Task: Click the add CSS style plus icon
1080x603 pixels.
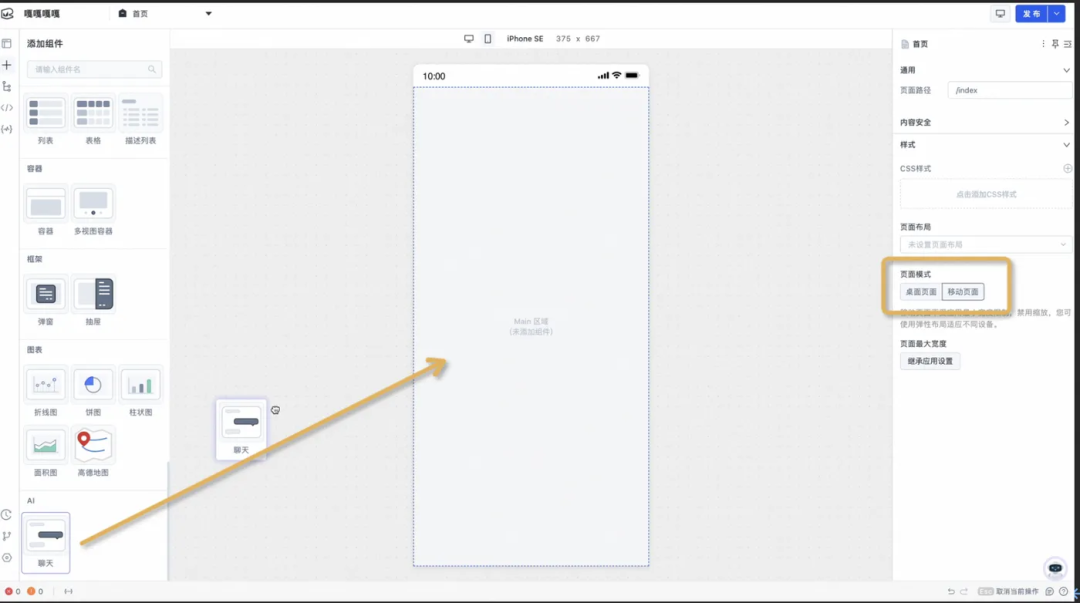Action: [1067, 169]
